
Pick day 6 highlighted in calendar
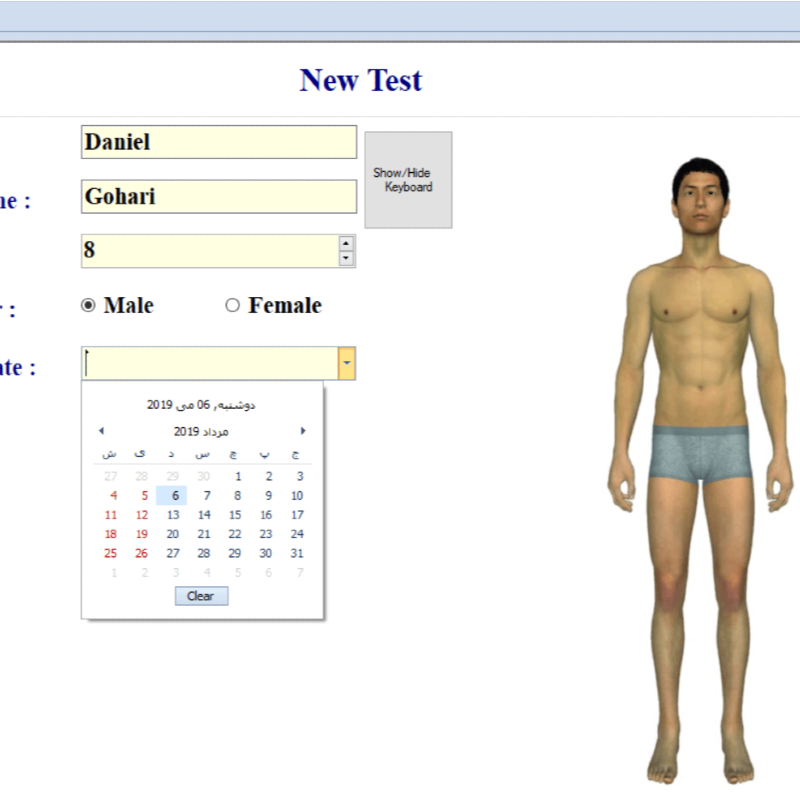(x=174, y=495)
